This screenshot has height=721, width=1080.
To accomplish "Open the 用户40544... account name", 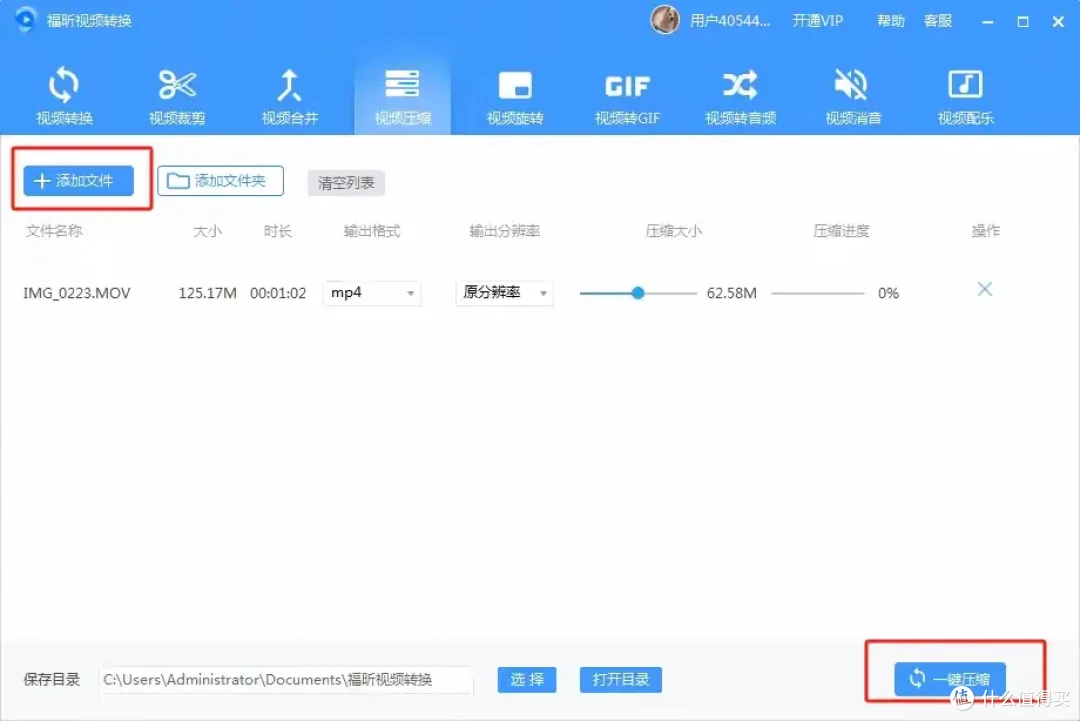I will point(729,21).
